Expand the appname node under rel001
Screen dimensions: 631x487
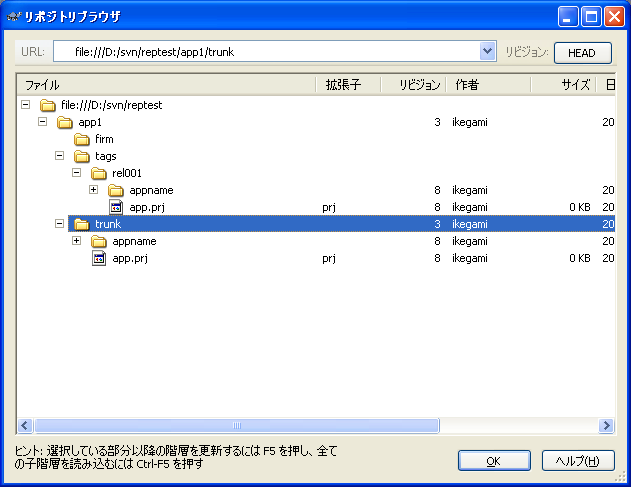point(93,190)
